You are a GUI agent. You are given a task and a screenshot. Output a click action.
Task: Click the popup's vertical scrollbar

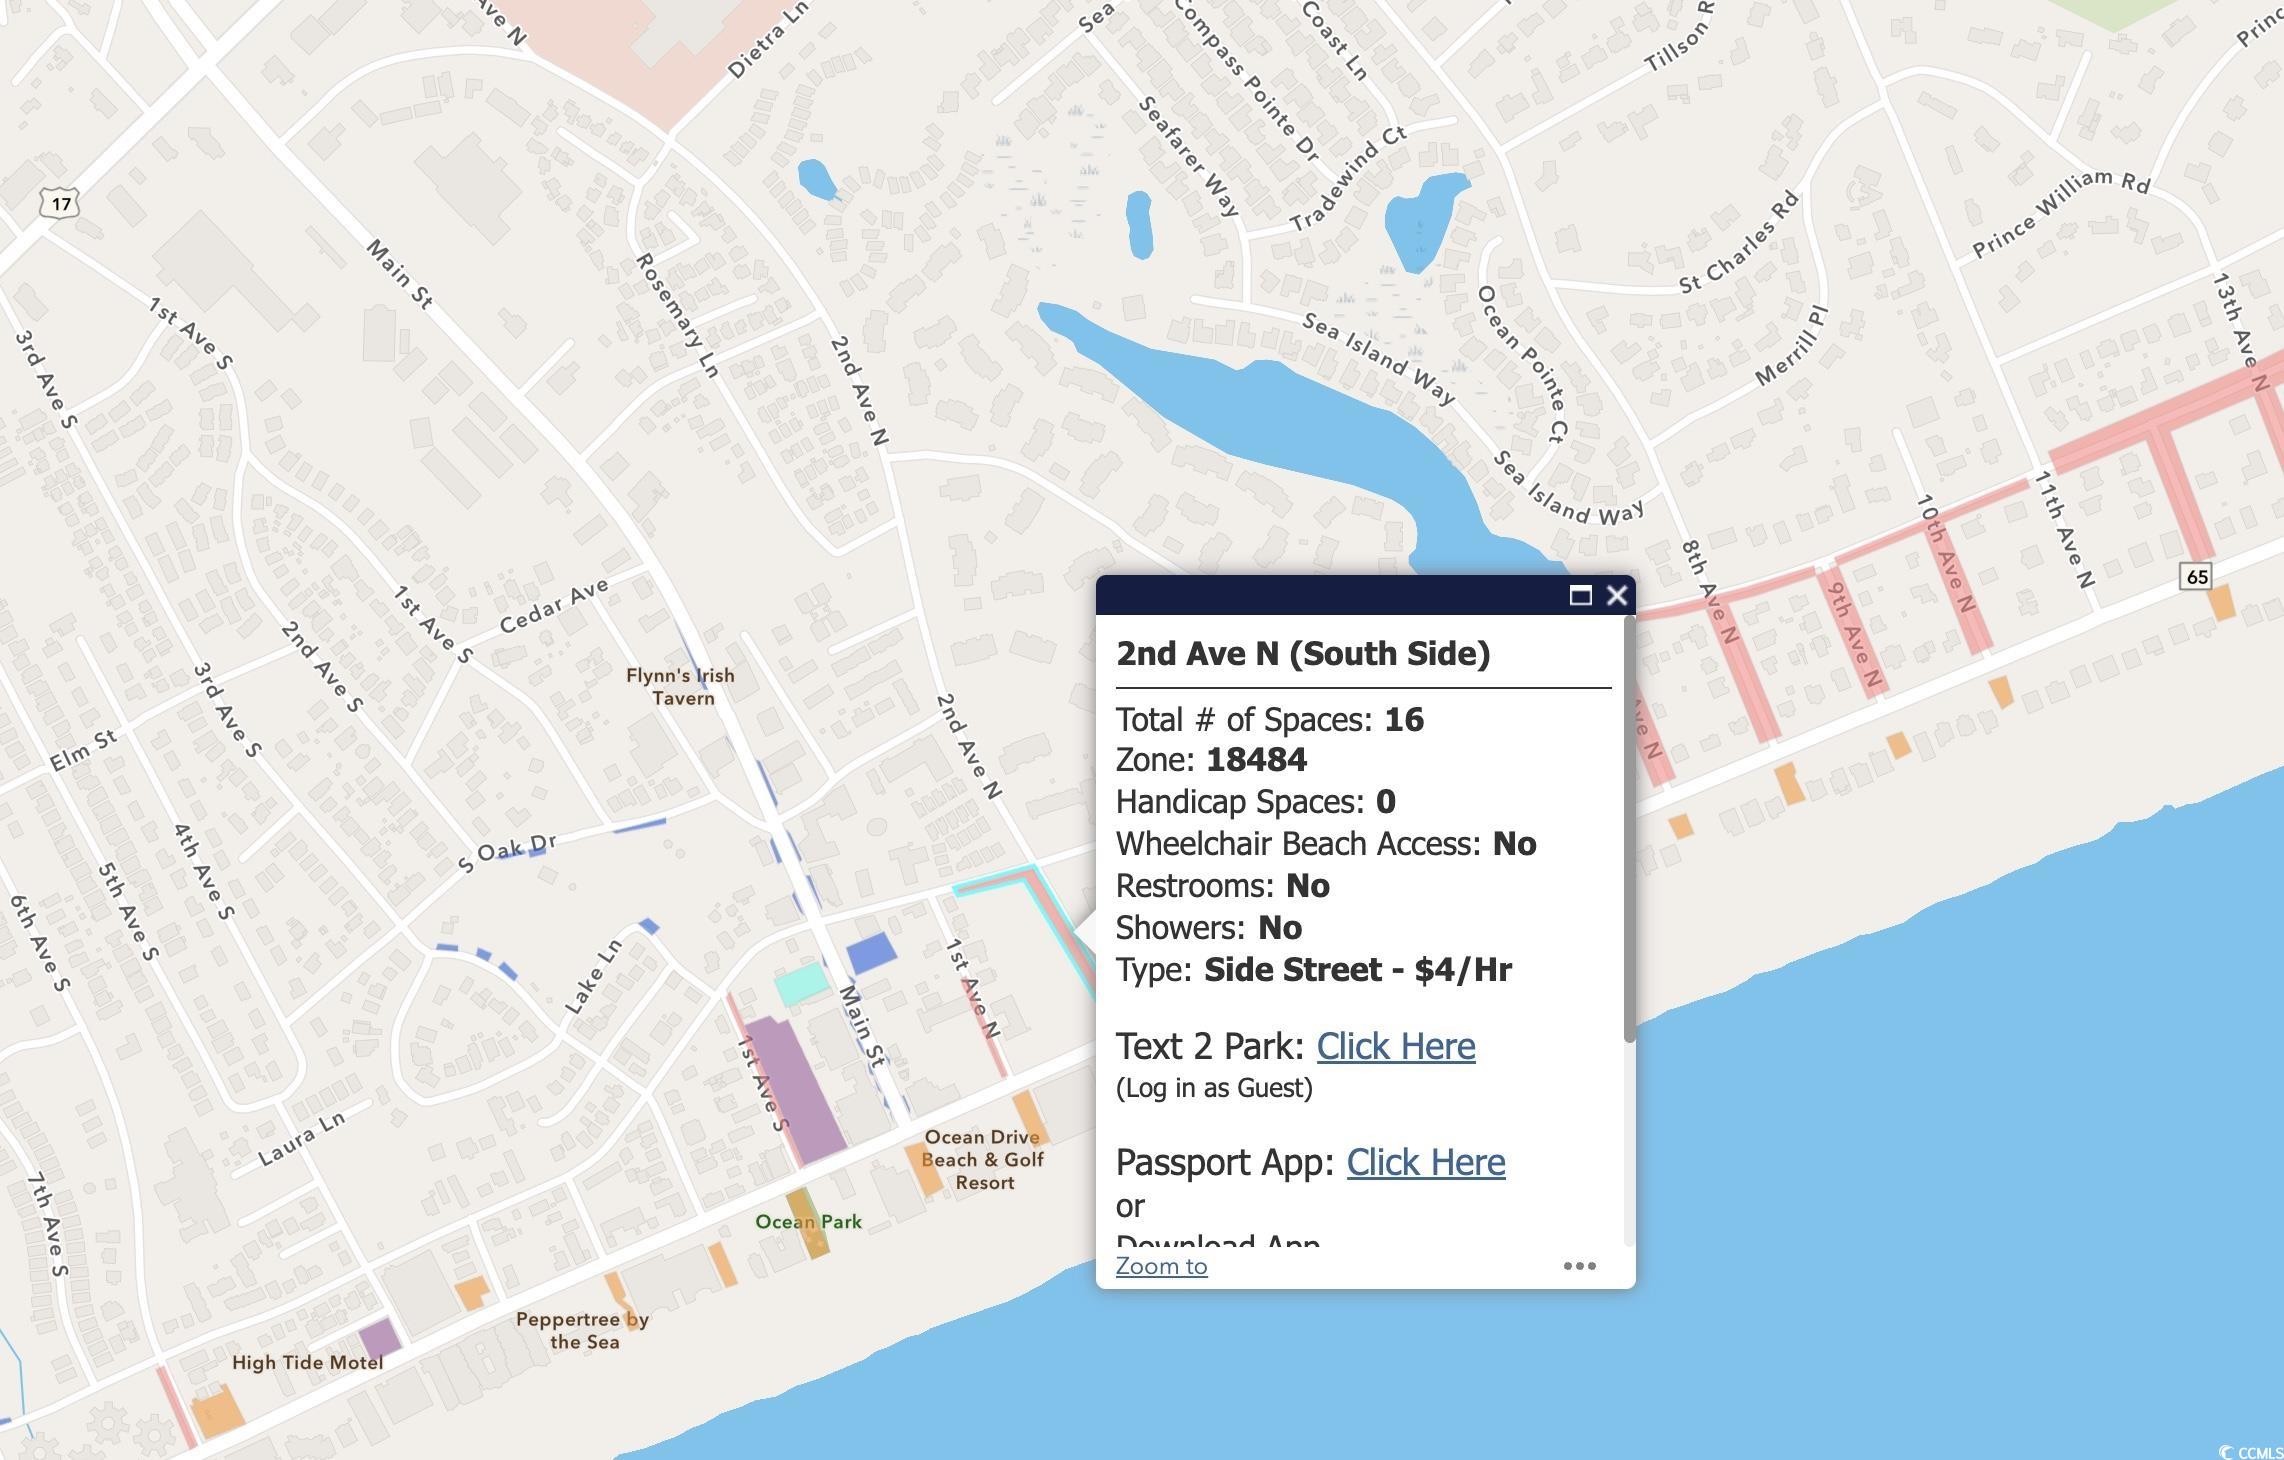coord(1629,830)
